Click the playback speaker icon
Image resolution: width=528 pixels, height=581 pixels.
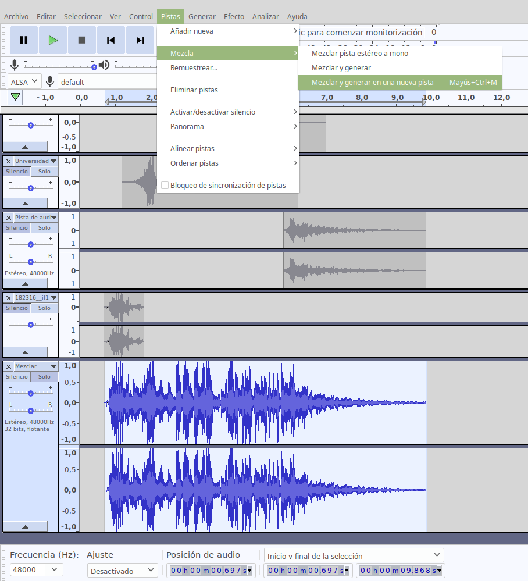(104, 65)
